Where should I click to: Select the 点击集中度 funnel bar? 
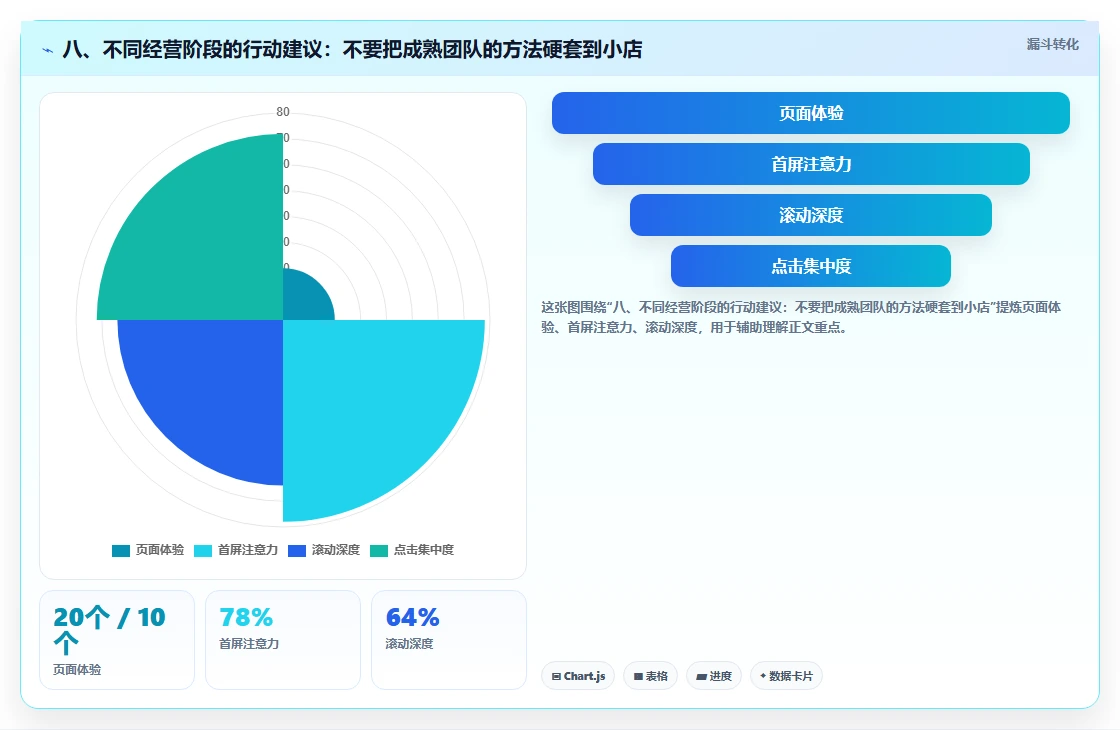pos(811,266)
